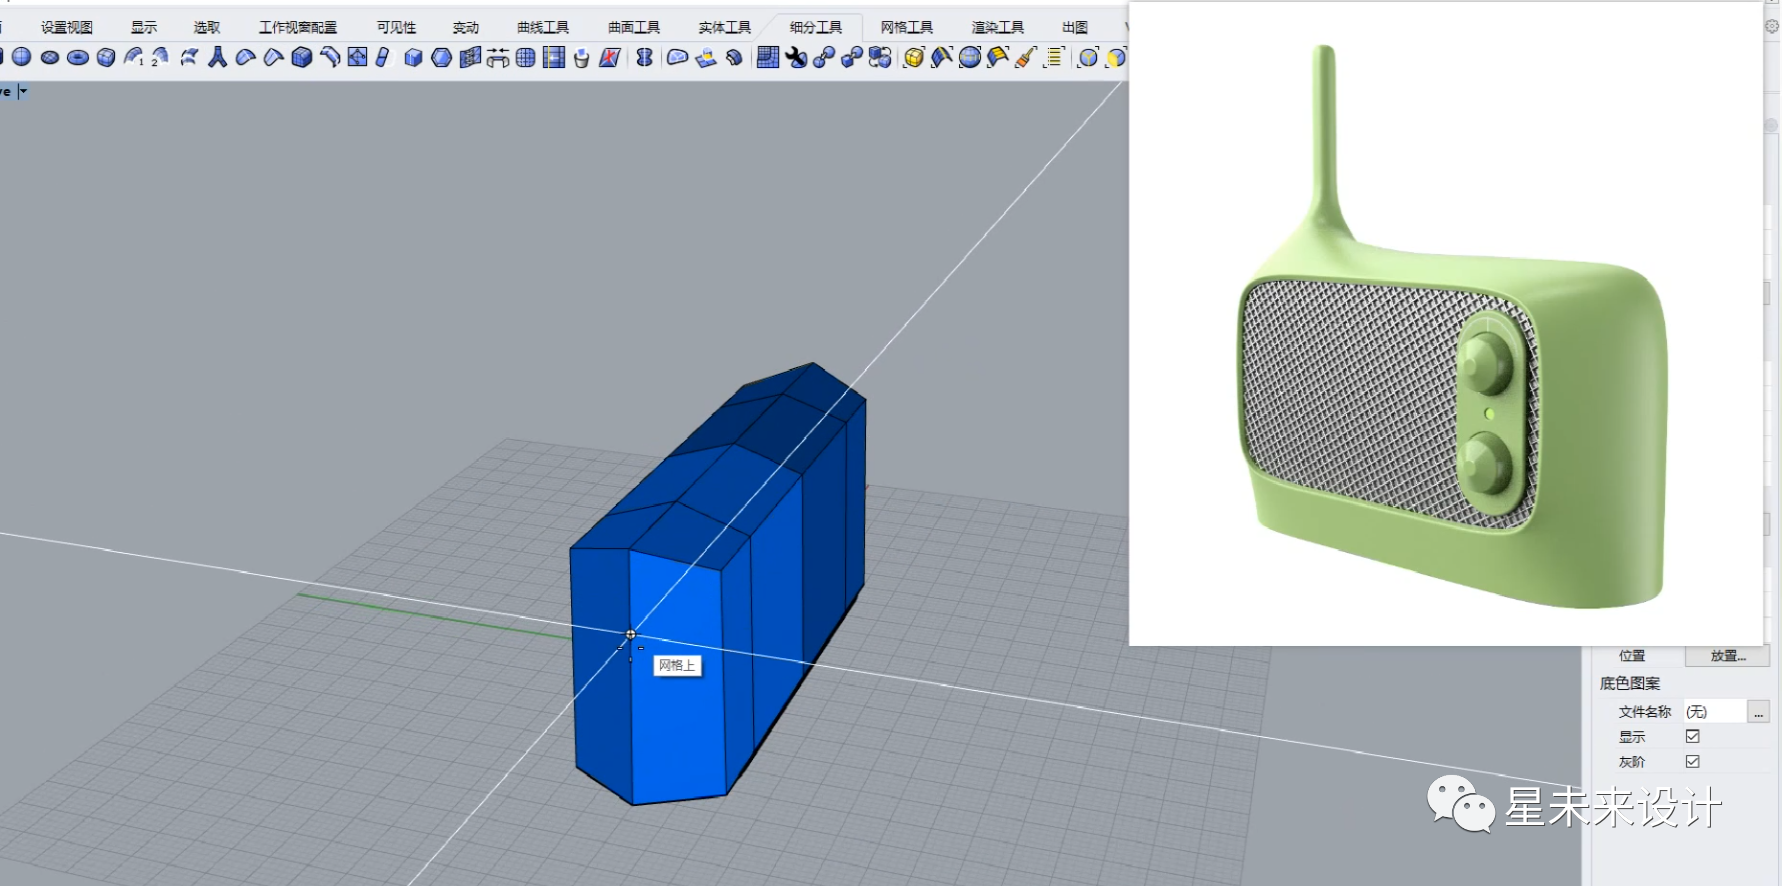
Task: Click the ... browse button beside 文件名称
Action: [1758, 712]
